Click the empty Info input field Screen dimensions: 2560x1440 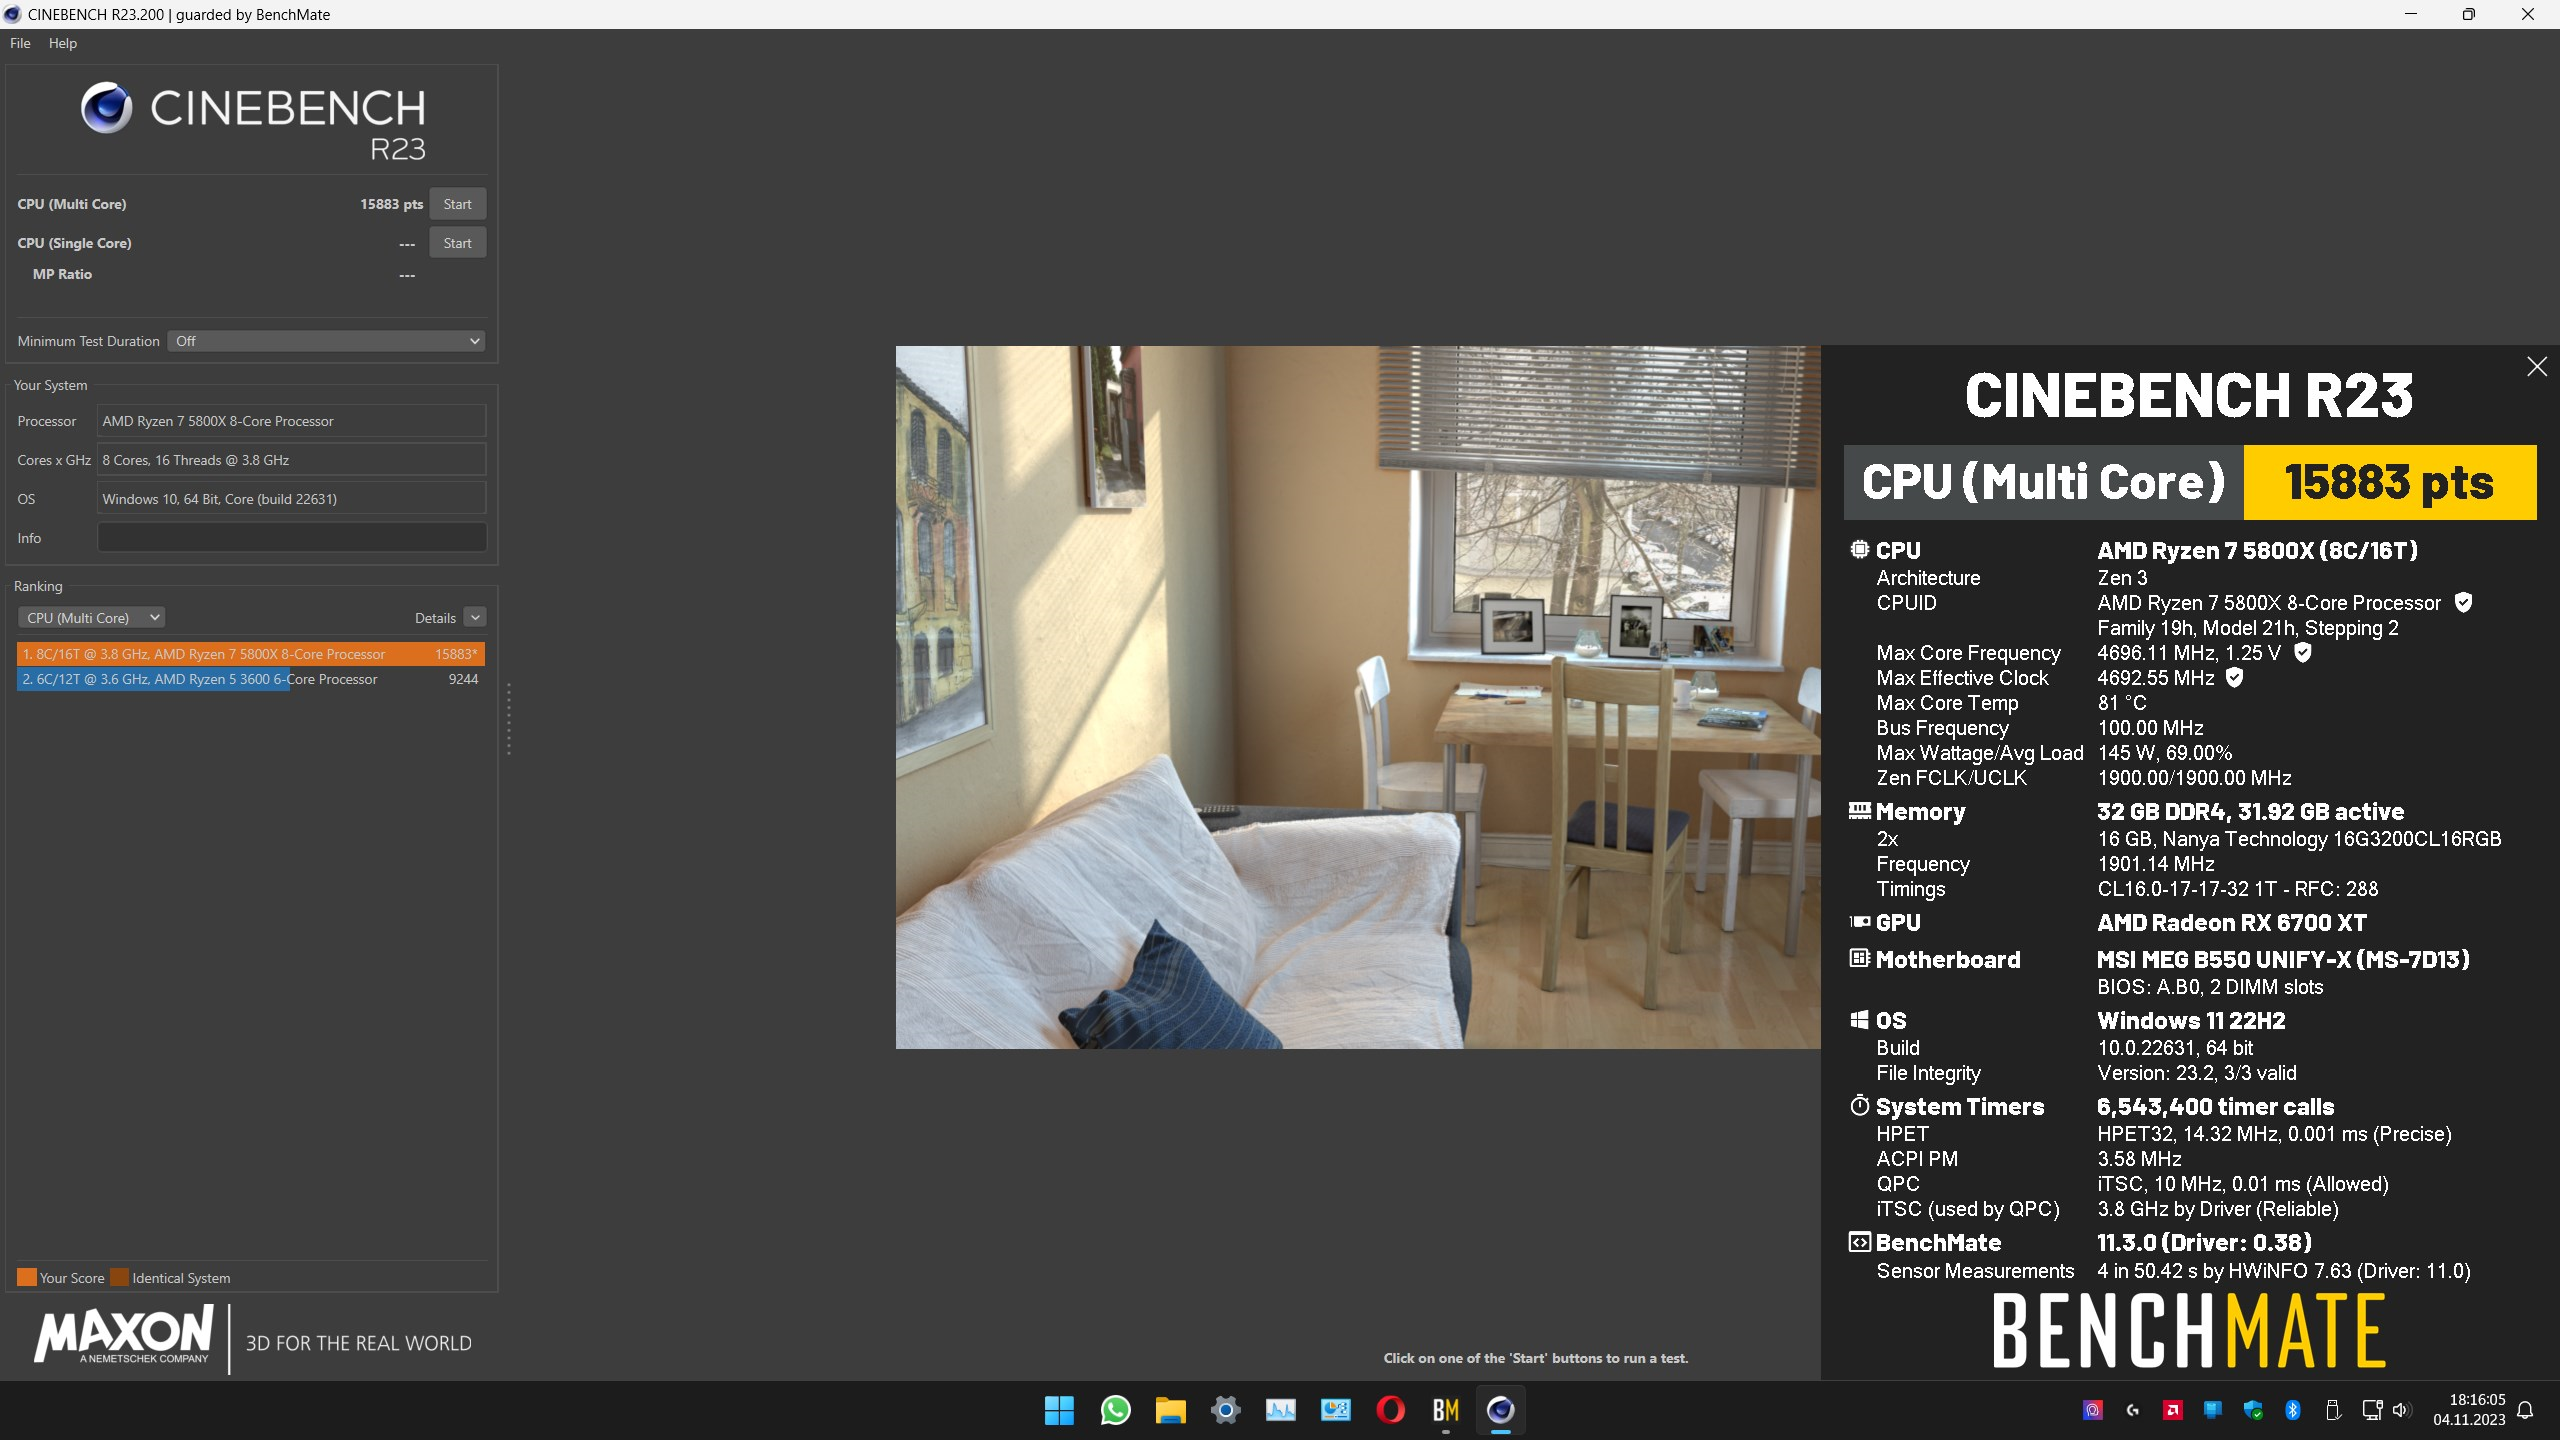[x=291, y=538]
